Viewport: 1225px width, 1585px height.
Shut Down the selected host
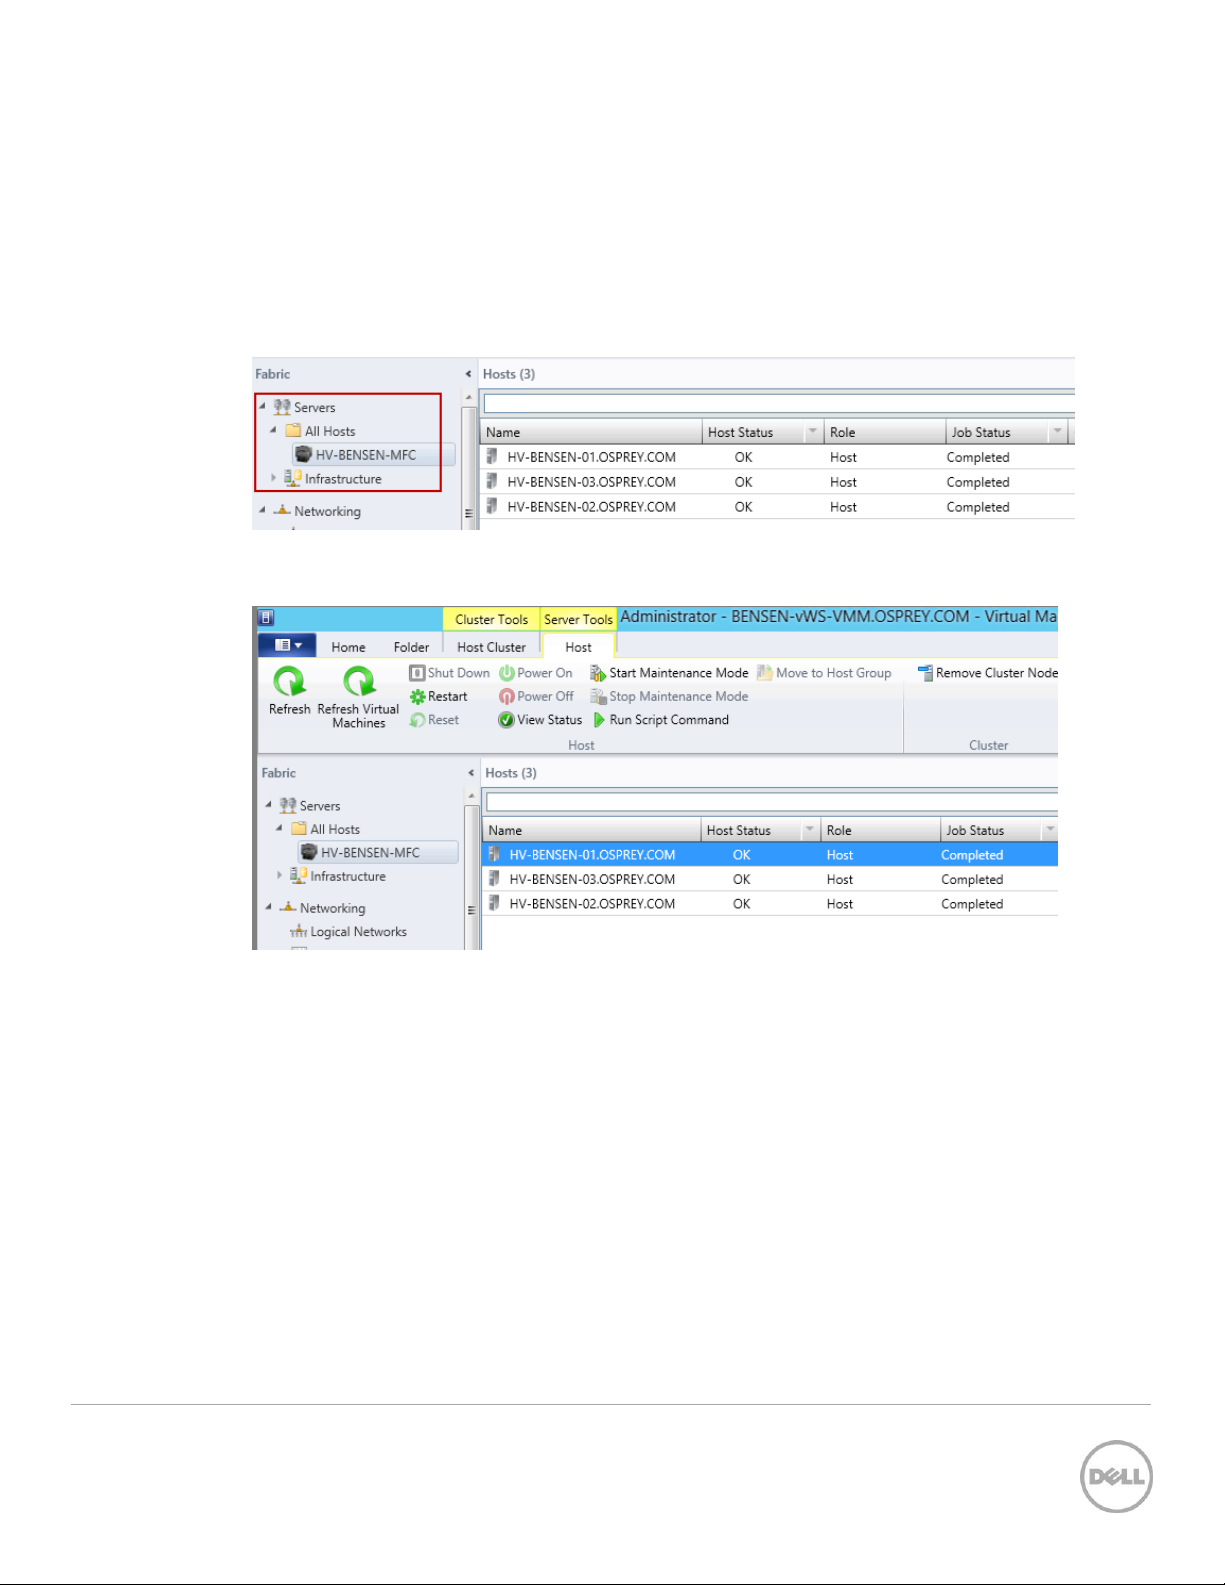click(x=449, y=673)
